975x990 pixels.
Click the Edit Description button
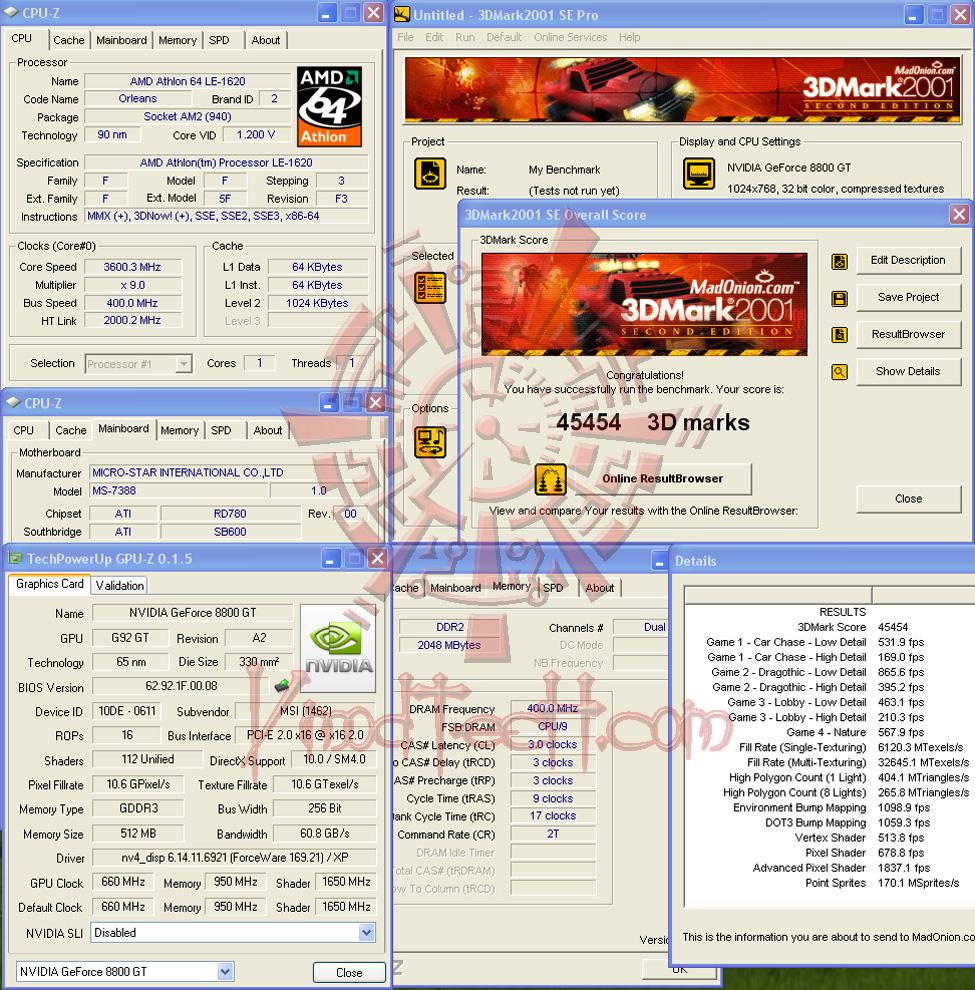(x=908, y=260)
